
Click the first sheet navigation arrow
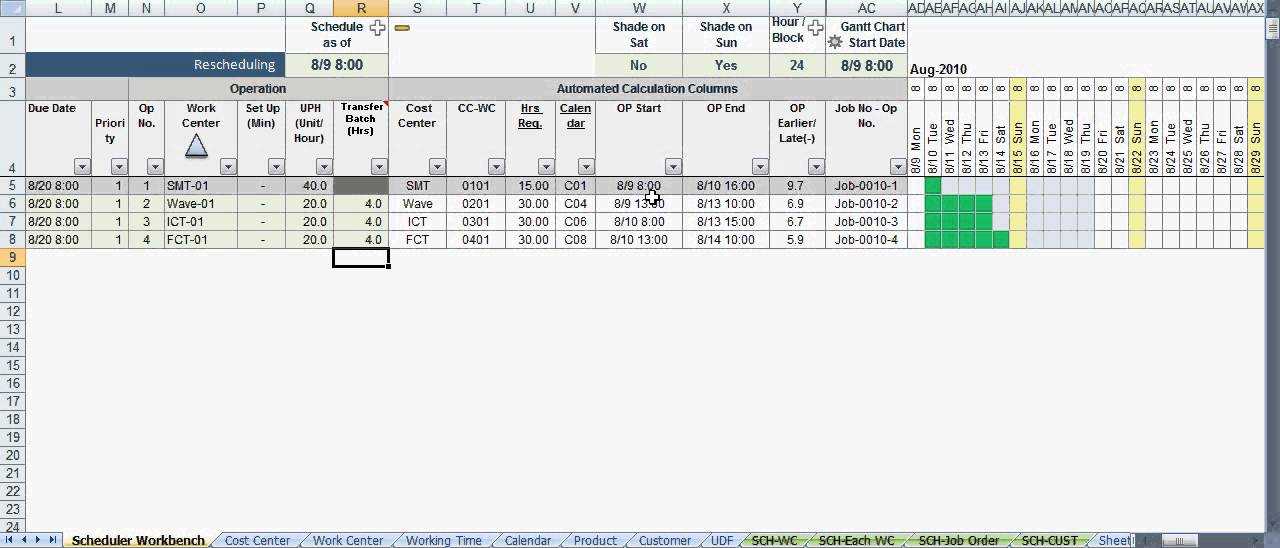point(11,540)
